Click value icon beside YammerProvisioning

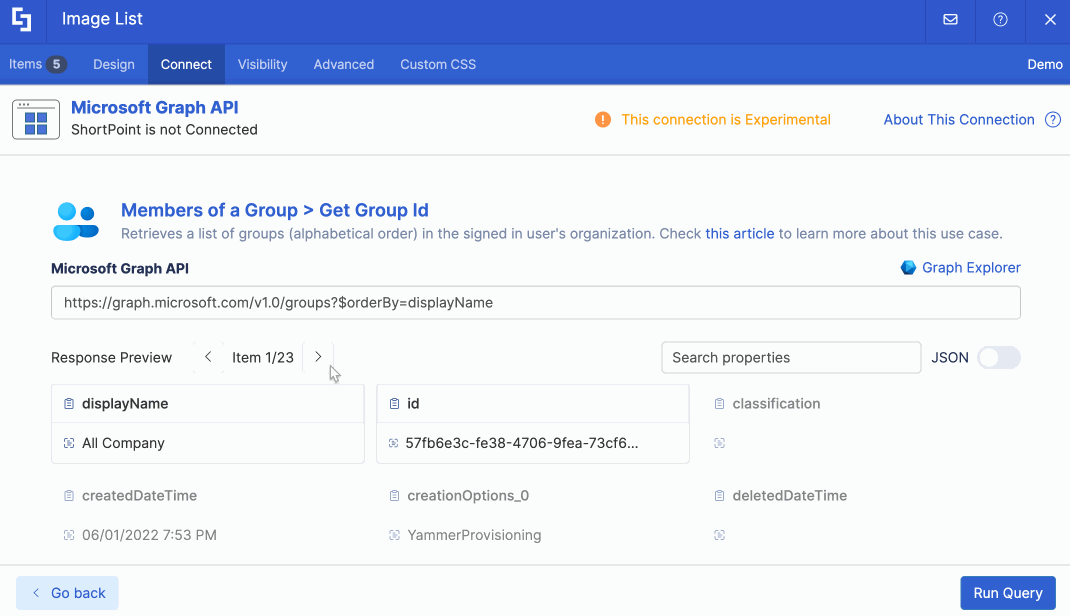394,536
